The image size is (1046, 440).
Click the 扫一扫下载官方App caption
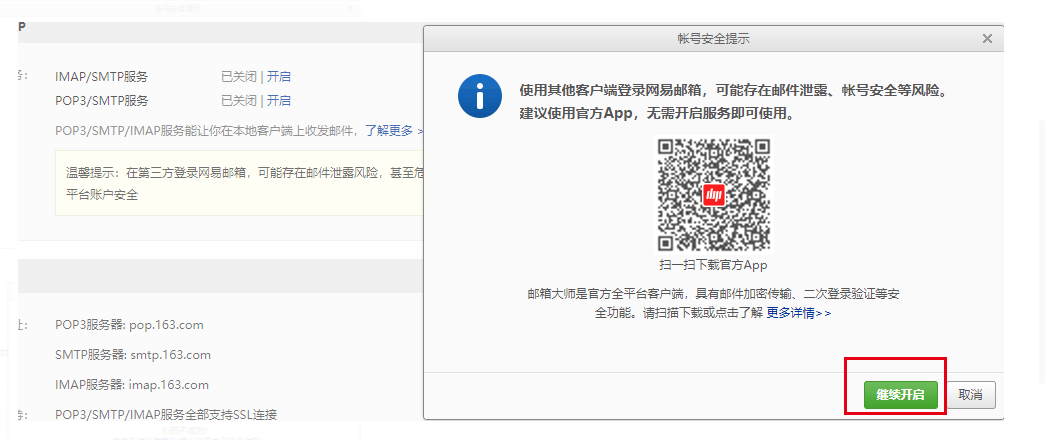tap(714, 265)
